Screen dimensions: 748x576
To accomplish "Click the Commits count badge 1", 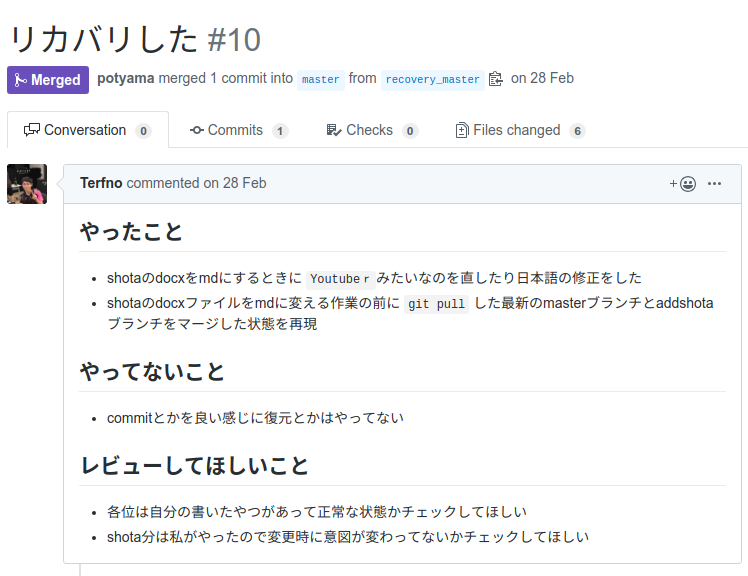I will pos(280,131).
